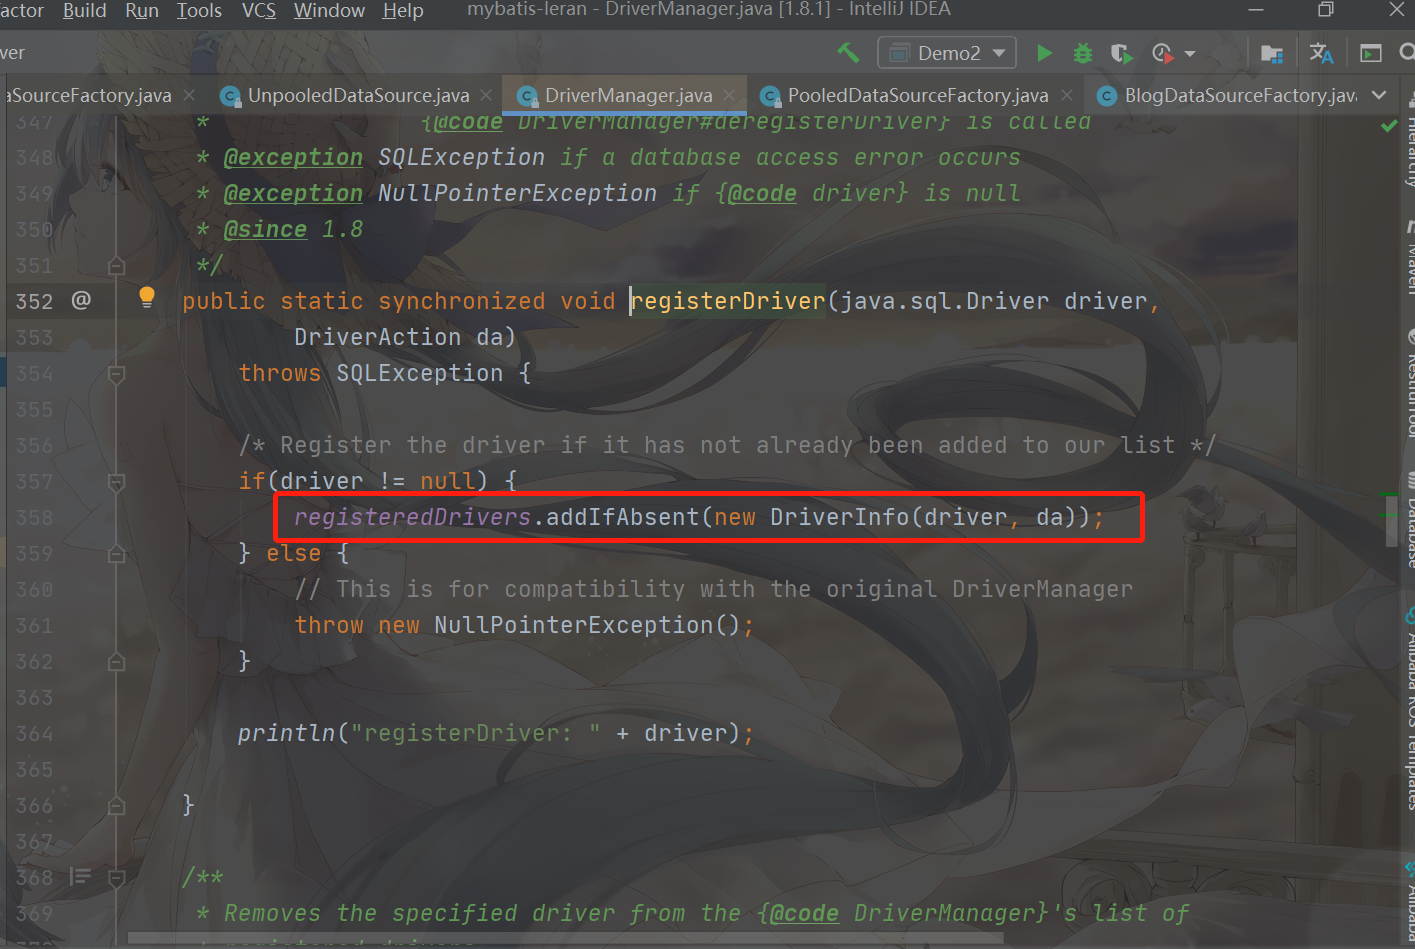Screen dimensions: 1415x949
Task: Click 'synchronized' keyword on line 352
Action: (x=461, y=301)
